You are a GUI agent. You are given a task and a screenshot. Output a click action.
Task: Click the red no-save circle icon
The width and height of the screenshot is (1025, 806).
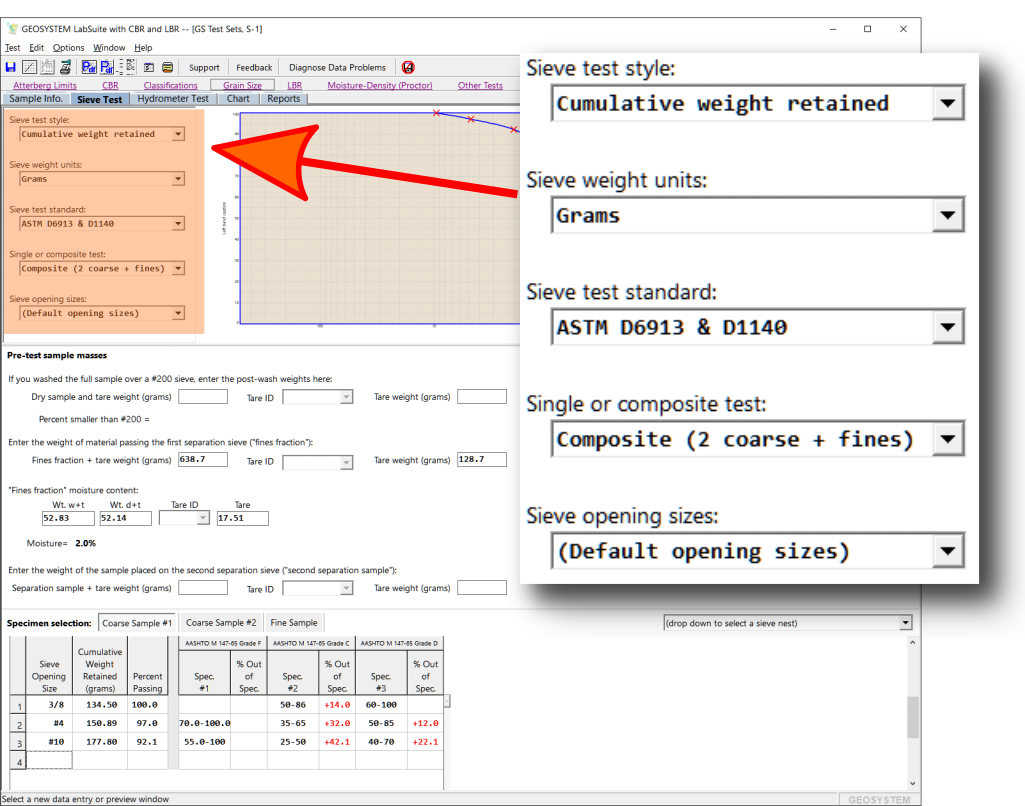point(408,67)
